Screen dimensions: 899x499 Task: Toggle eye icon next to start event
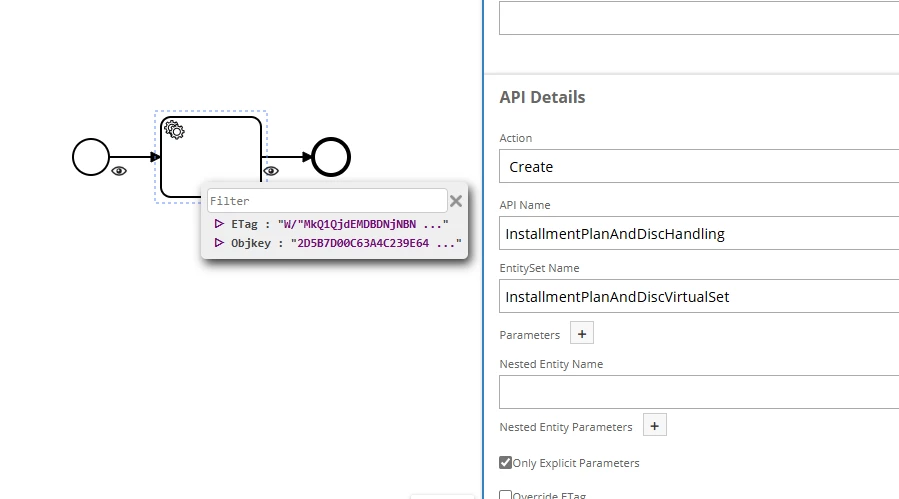tap(119, 171)
